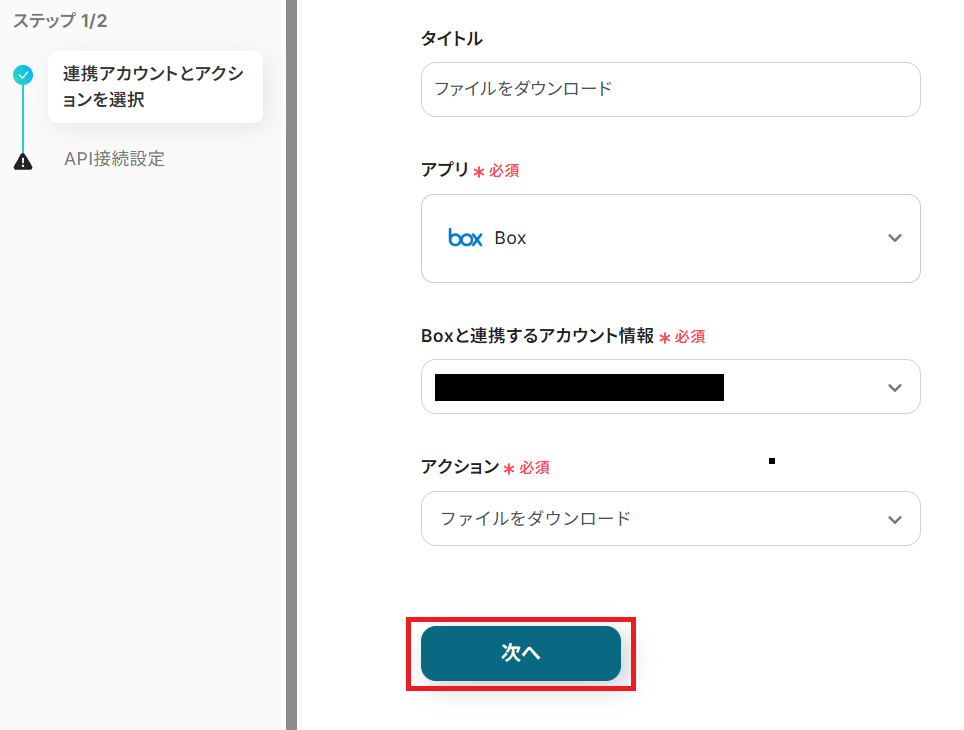Open the Box app selection box
Image resolution: width=964 pixels, height=730 pixels.
[670, 238]
